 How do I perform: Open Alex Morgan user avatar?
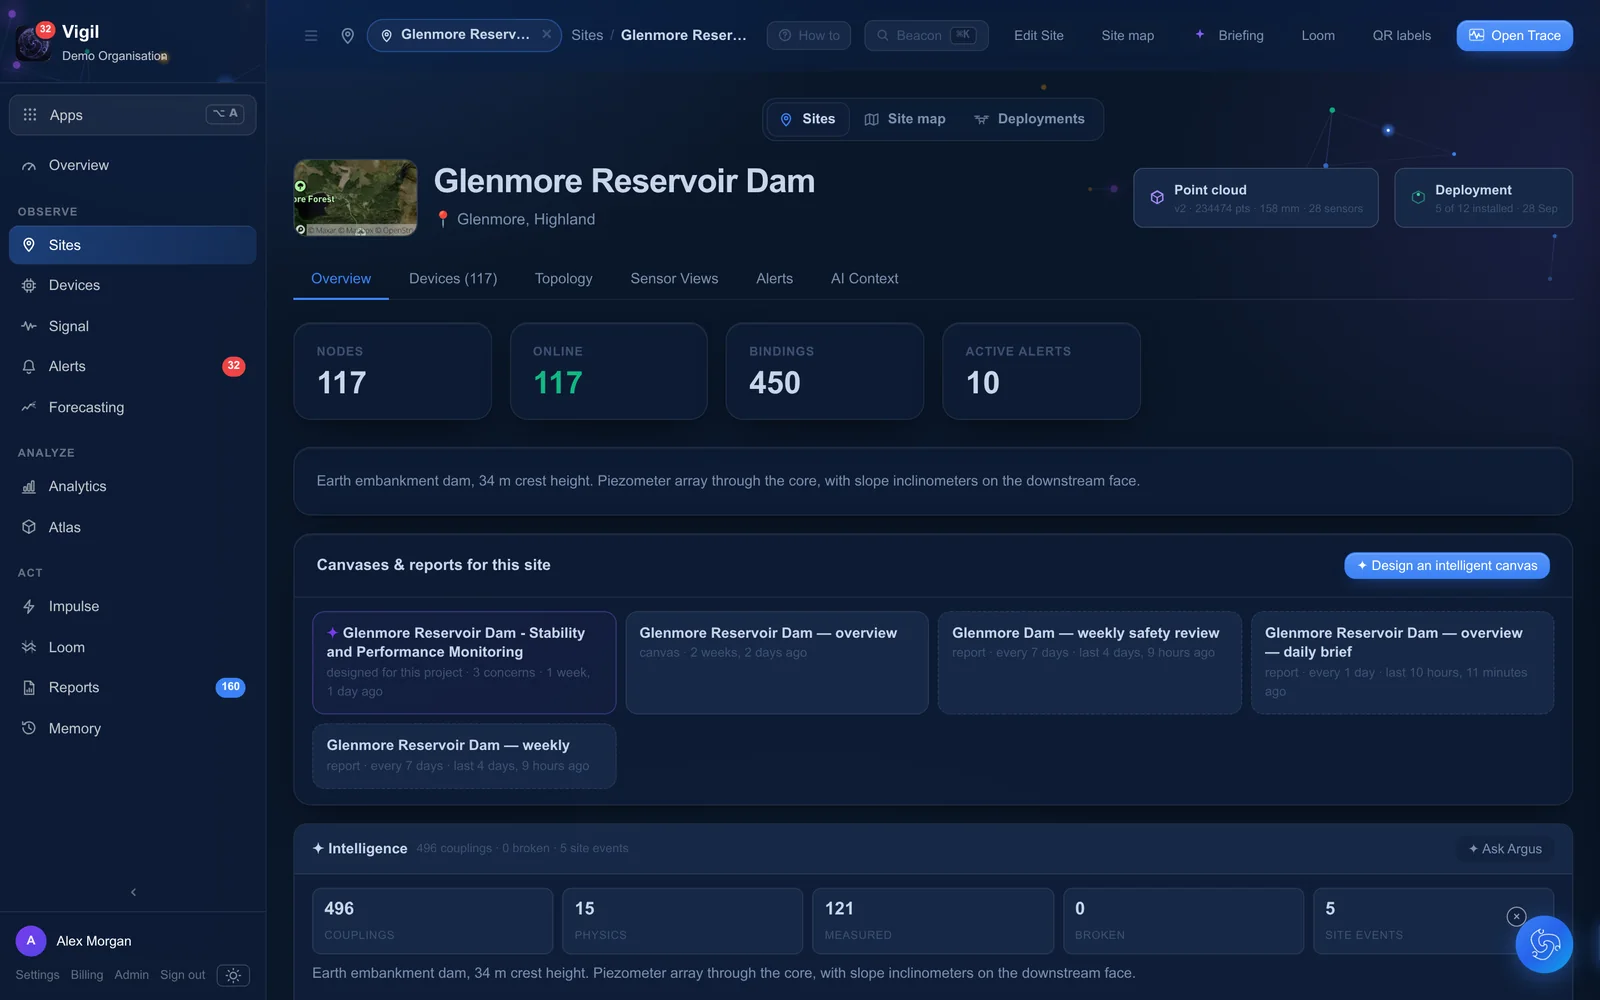[x=31, y=941]
